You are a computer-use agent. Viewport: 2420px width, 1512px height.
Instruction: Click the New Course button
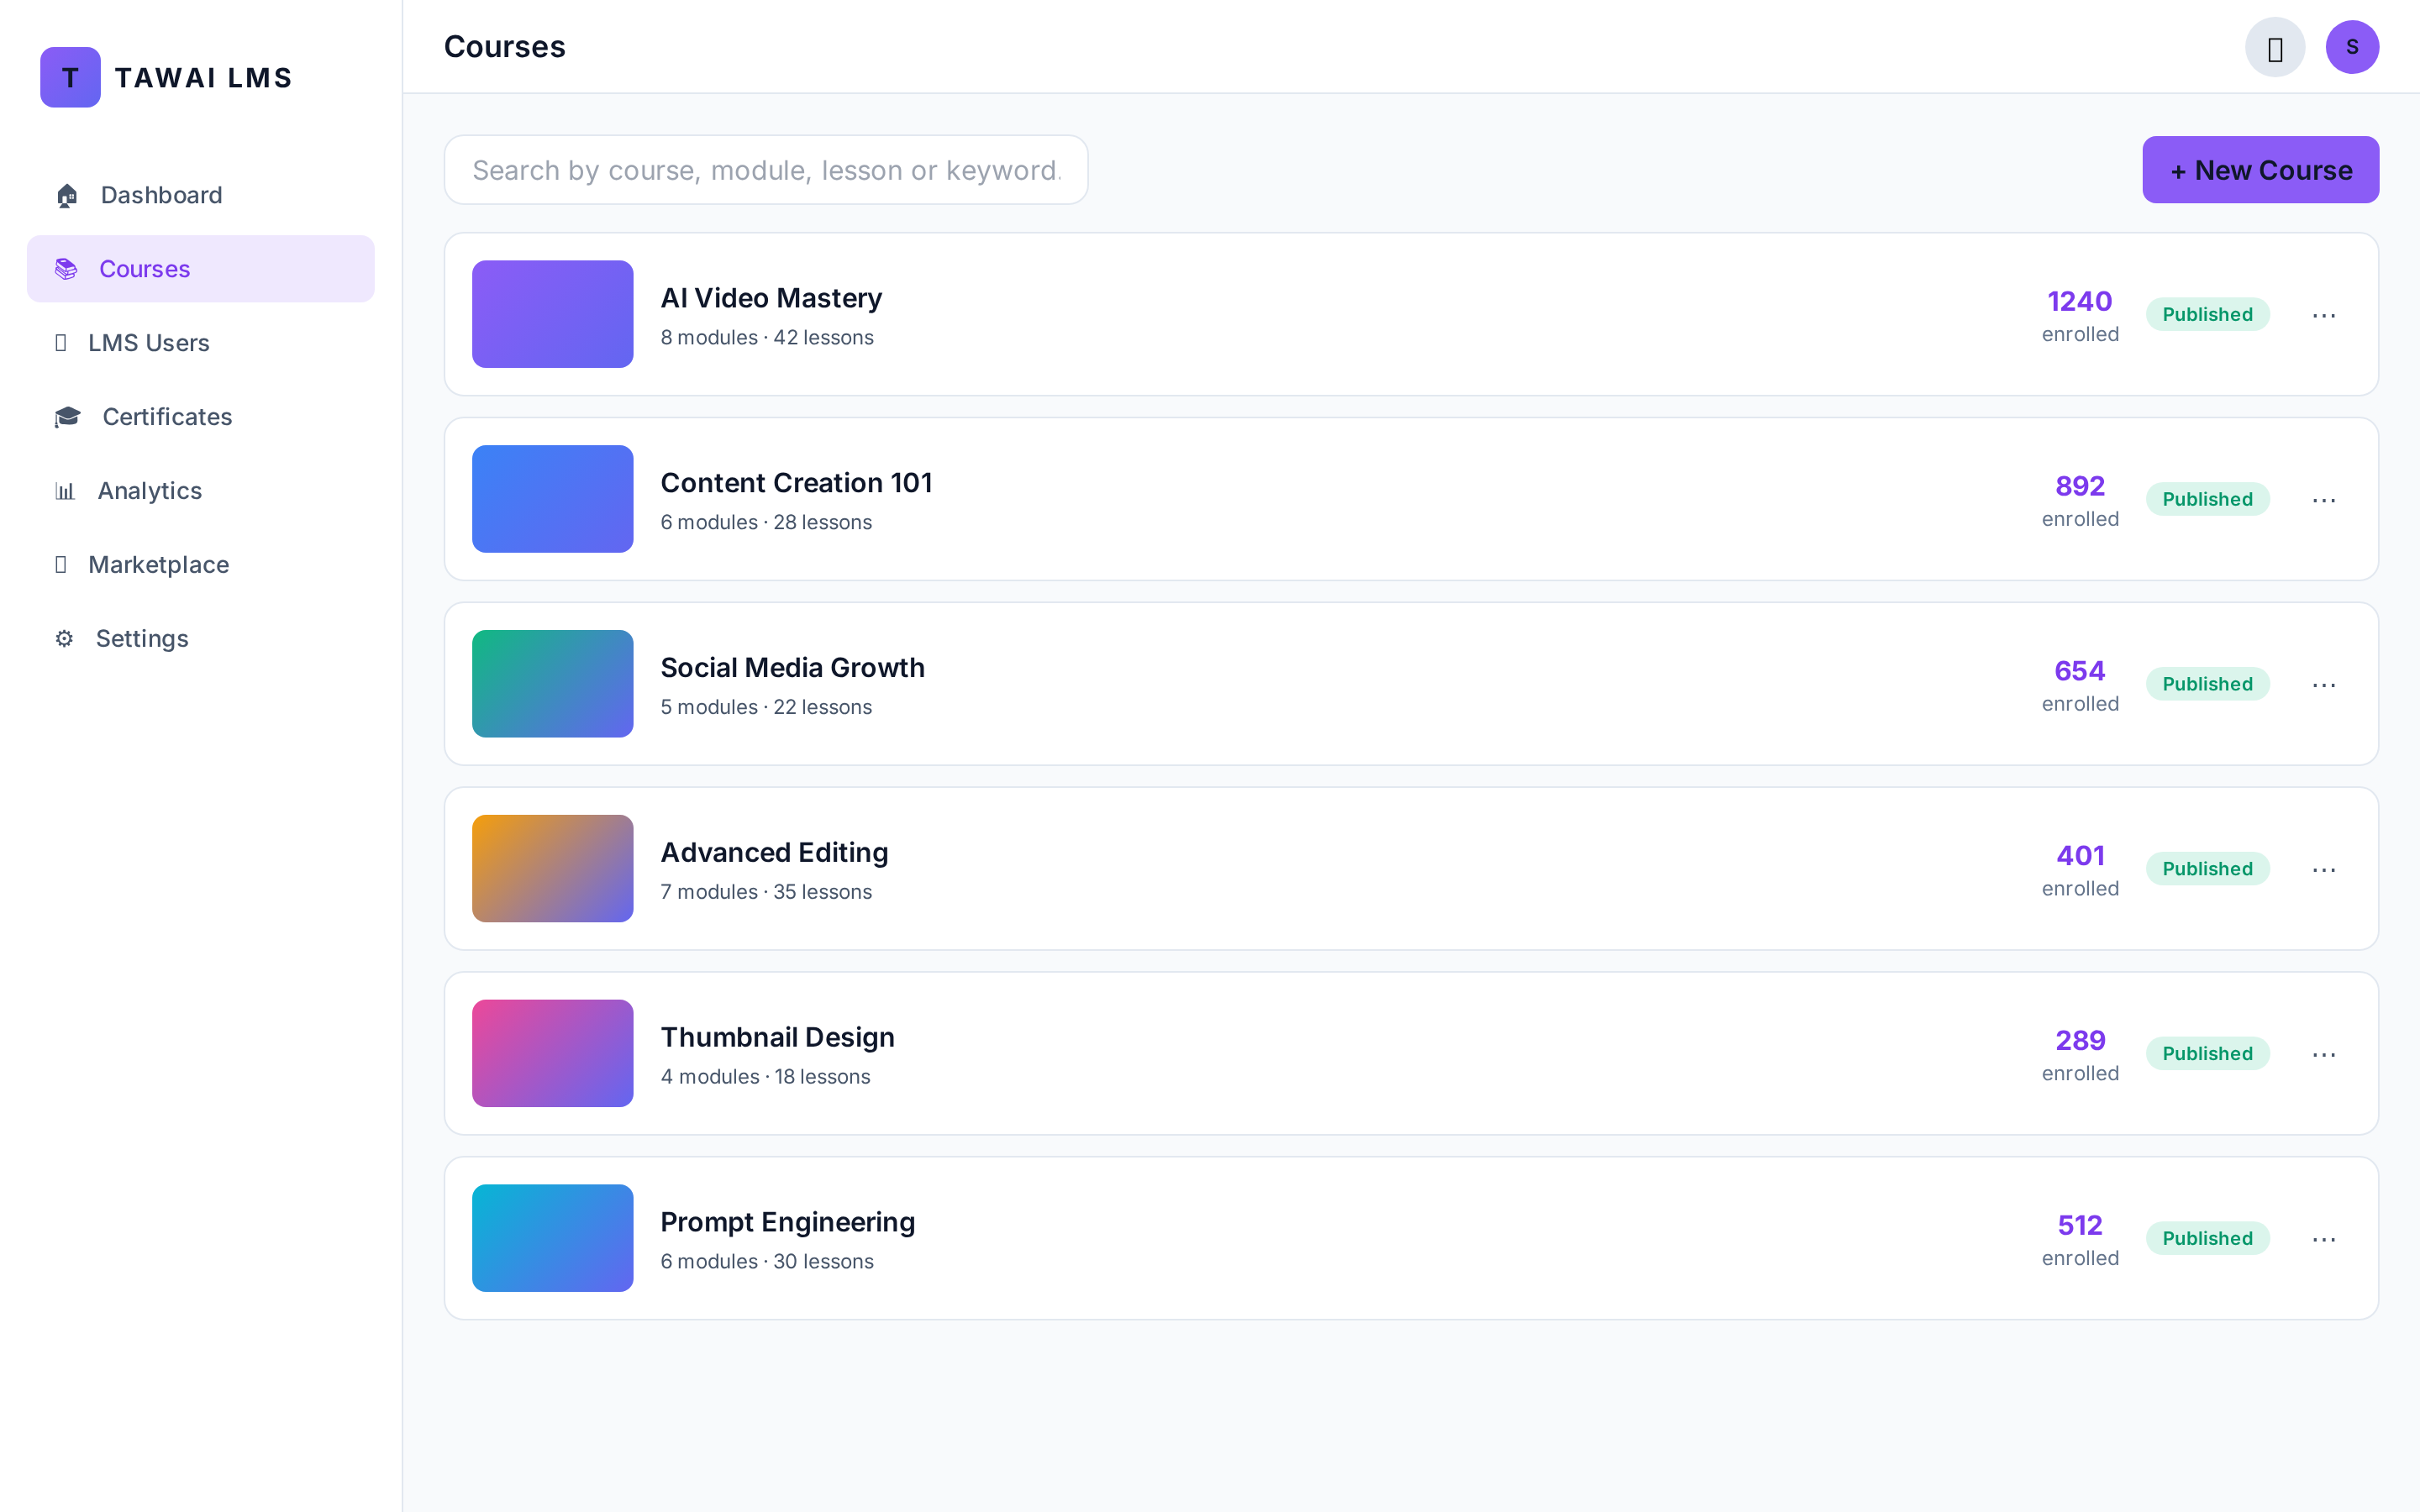pos(2261,170)
